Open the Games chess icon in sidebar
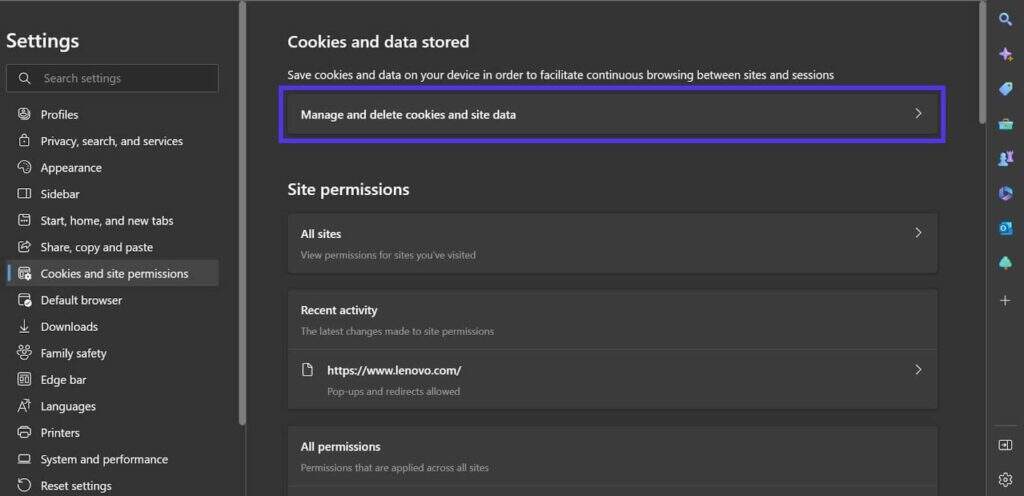The image size is (1024, 496). tap(1006, 158)
